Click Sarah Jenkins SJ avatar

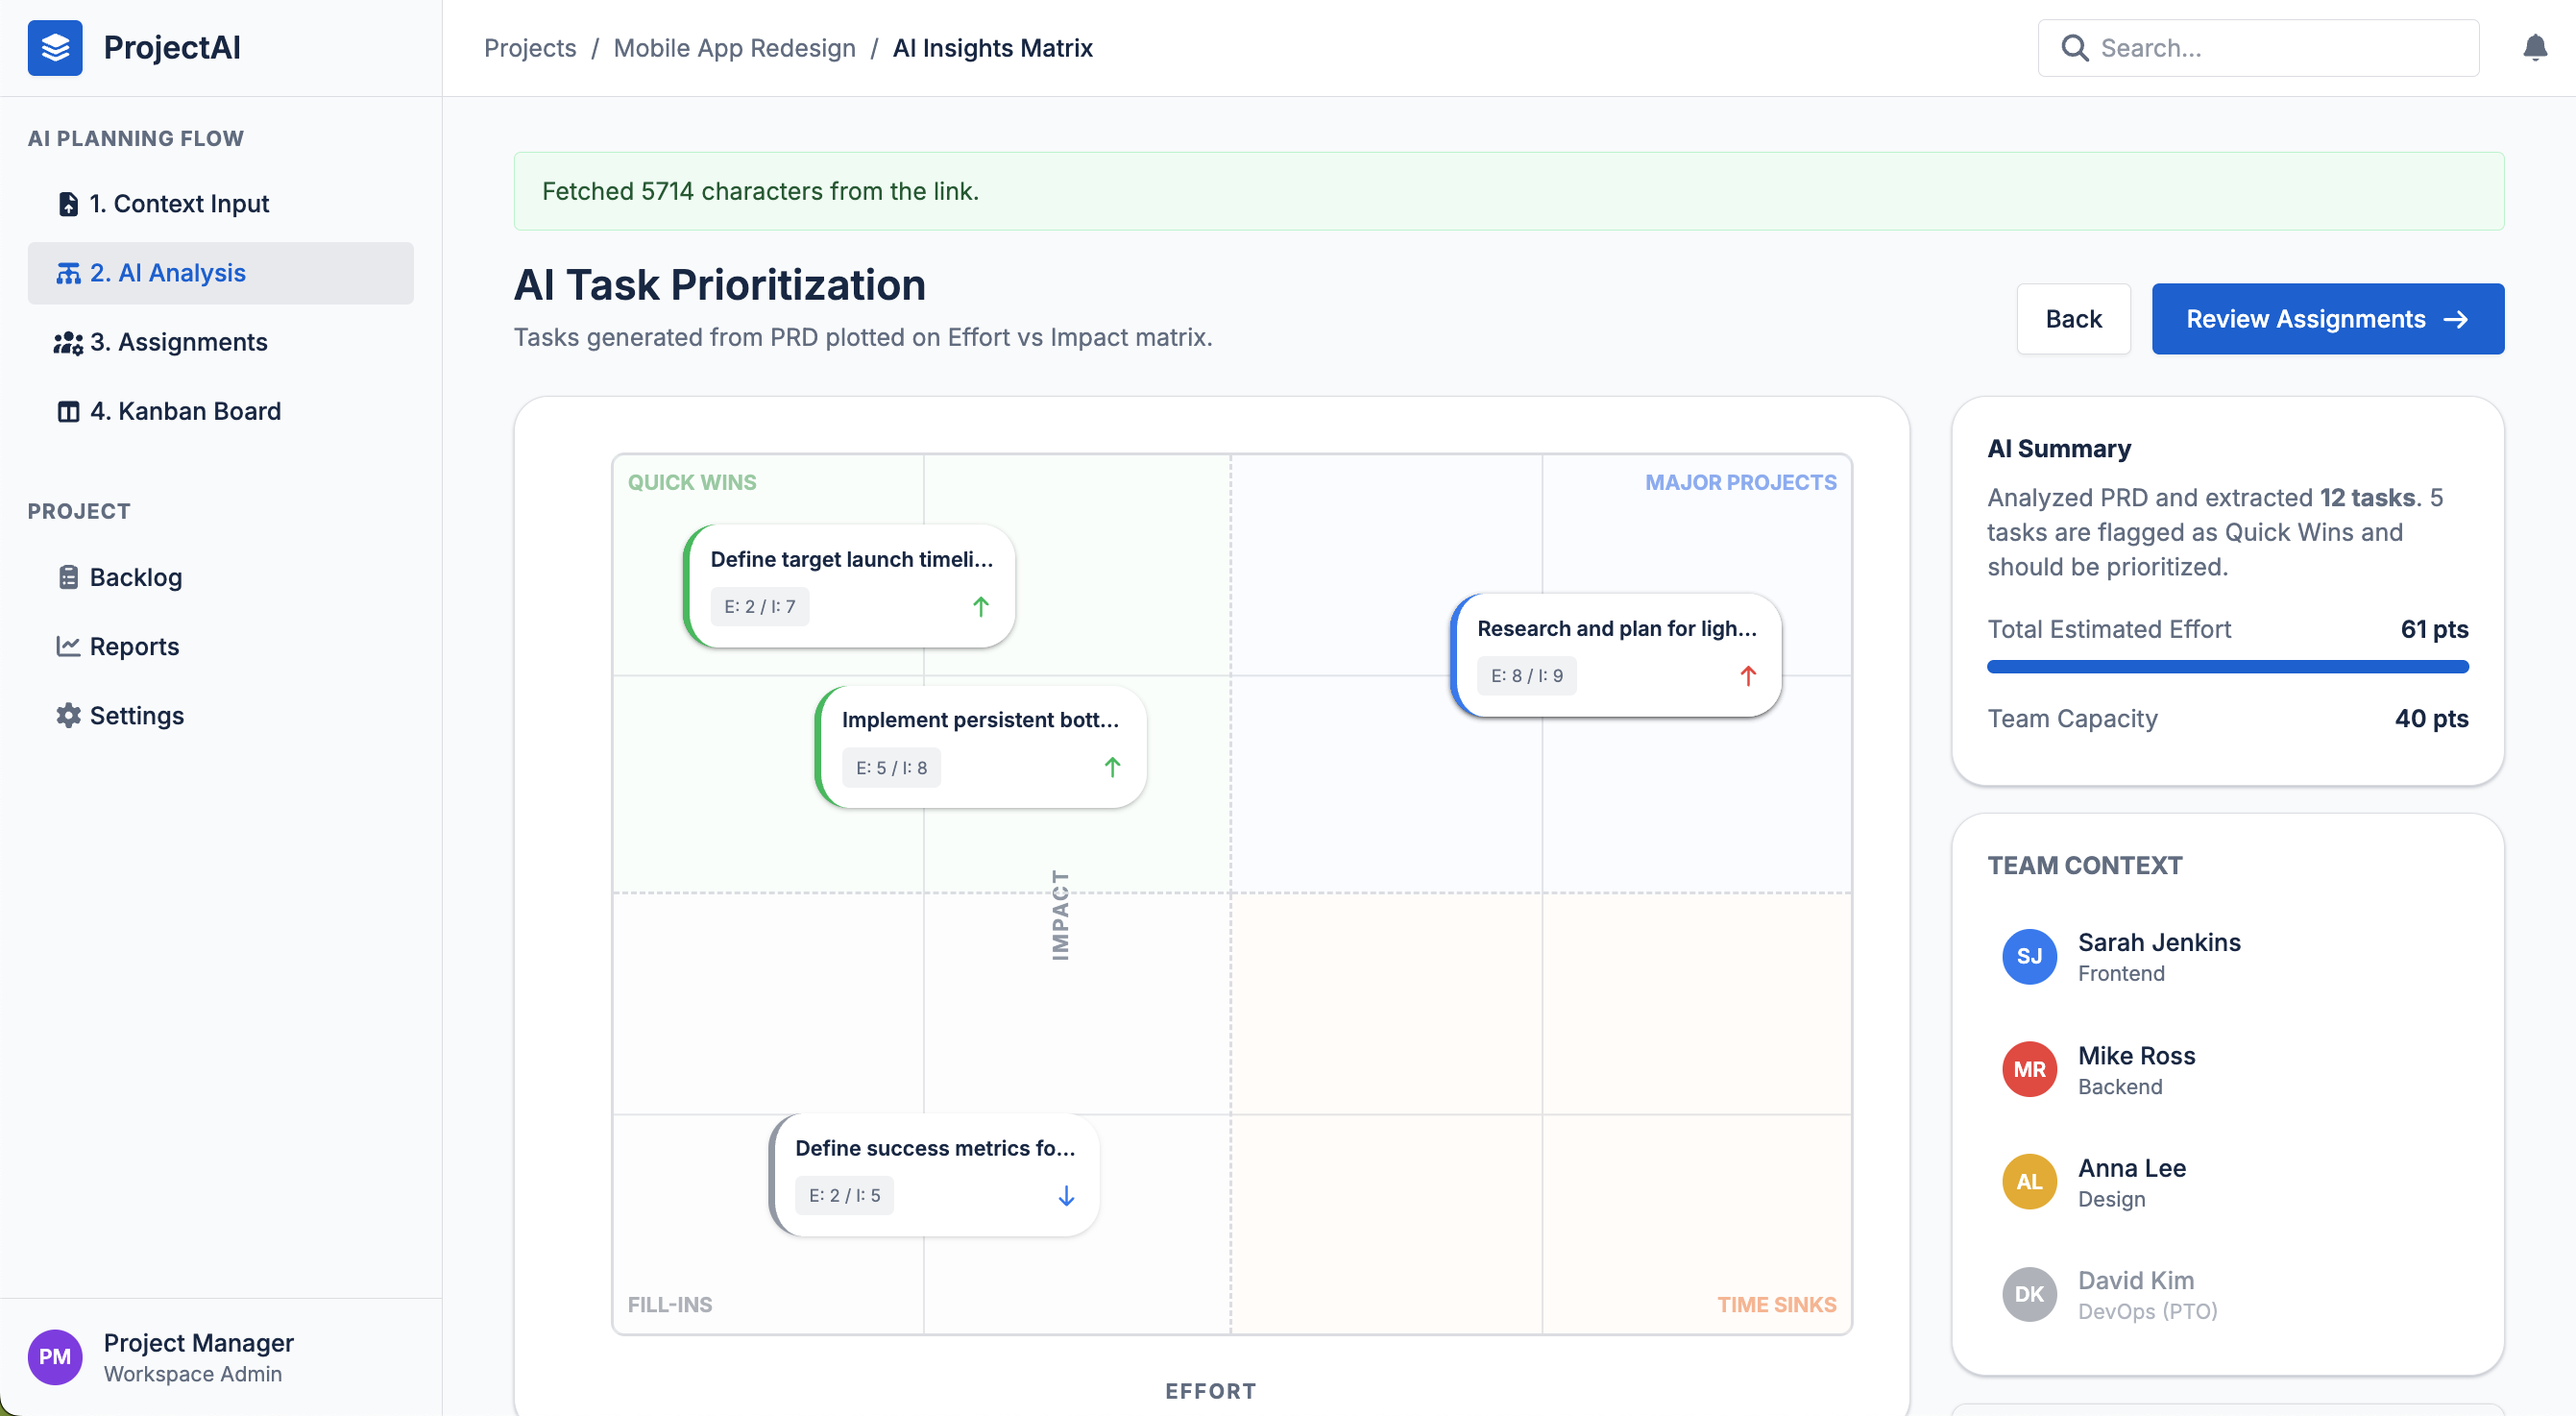point(2029,956)
